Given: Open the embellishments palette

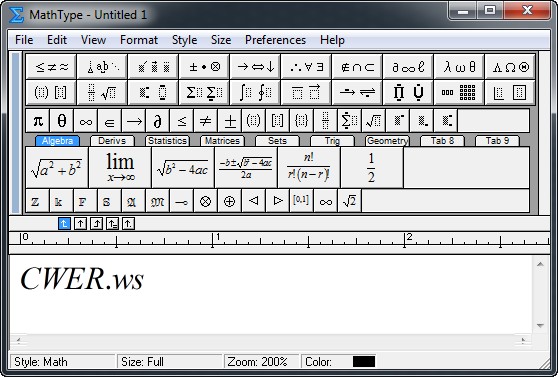Looking at the screenshot, I should point(153,67).
